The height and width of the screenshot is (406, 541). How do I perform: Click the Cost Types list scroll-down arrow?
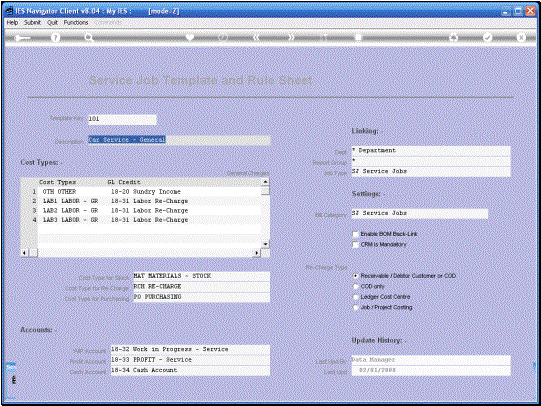pyautogui.click(x=265, y=244)
